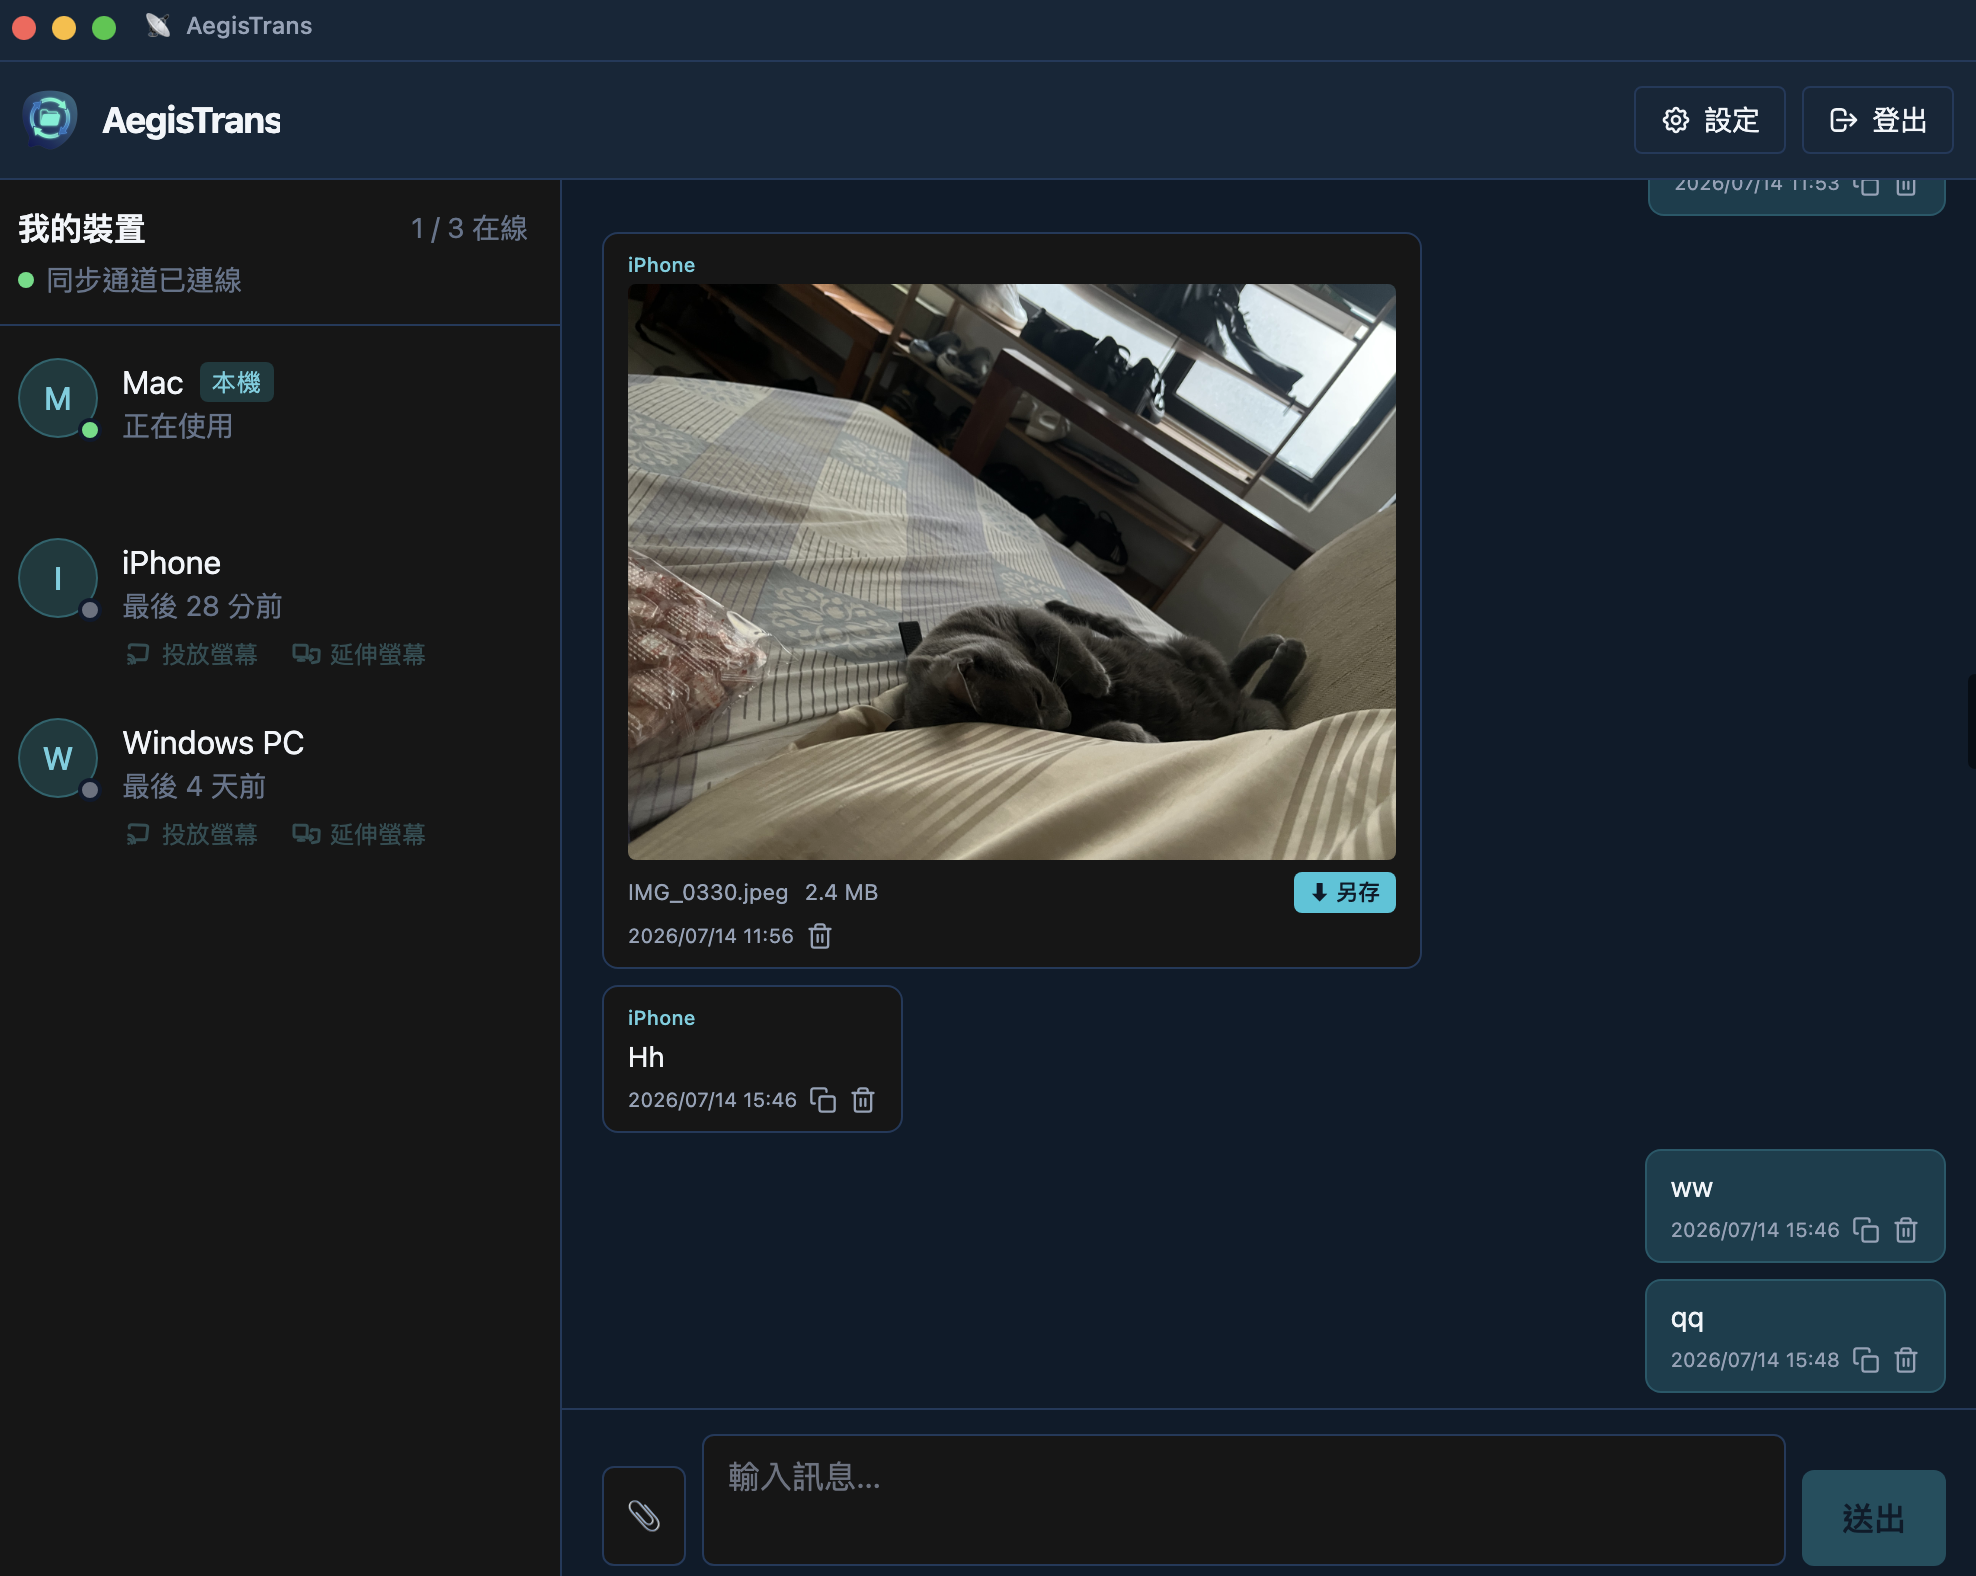Image resolution: width=1976 pixels, height=1576 pixels.
Task: Delete the IMG_0330.jpeg image message
Action: pyautogui.click(x=820, y=936)
